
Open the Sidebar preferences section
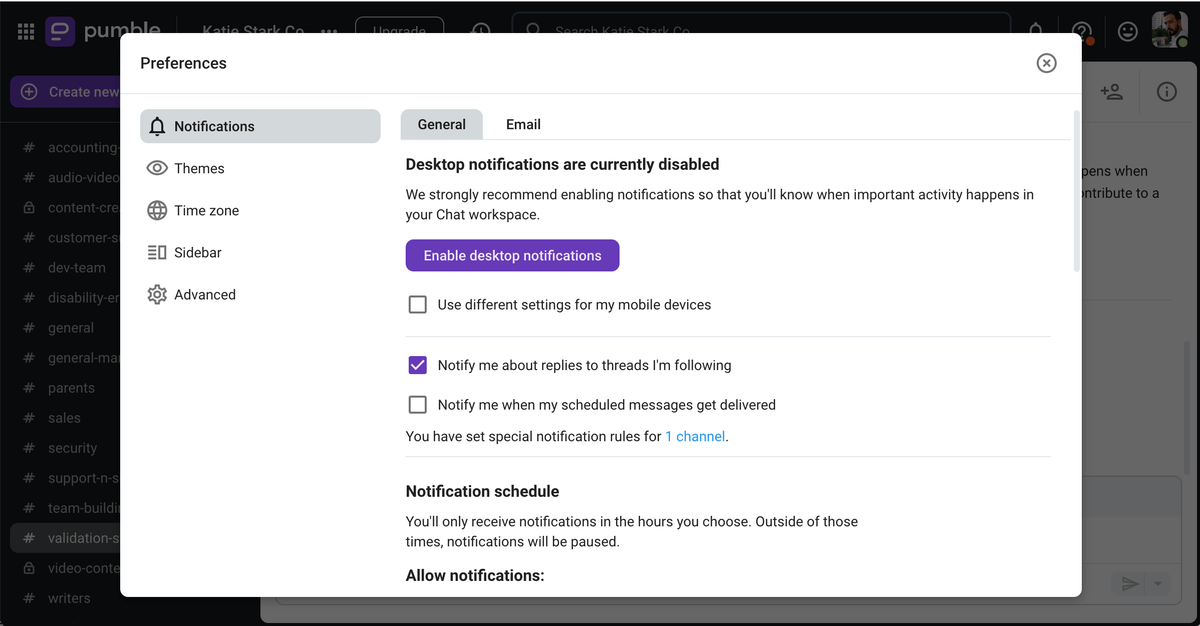click(x=197, y=252)
